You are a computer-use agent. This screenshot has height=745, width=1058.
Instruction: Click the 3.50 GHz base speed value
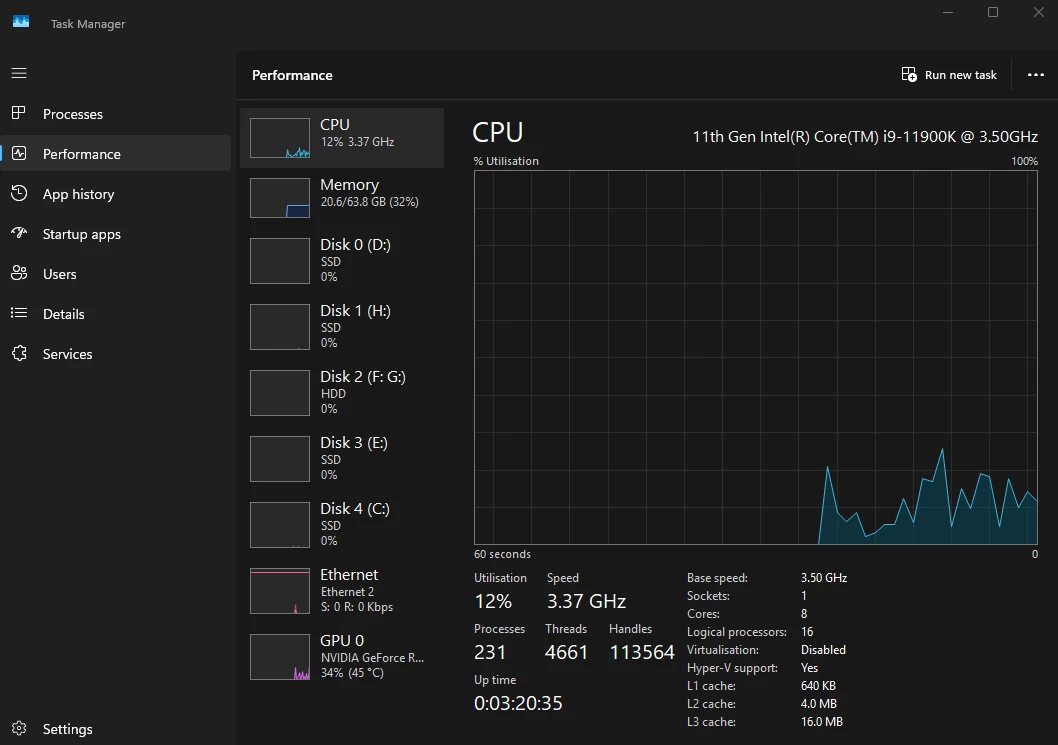[824, 578]
